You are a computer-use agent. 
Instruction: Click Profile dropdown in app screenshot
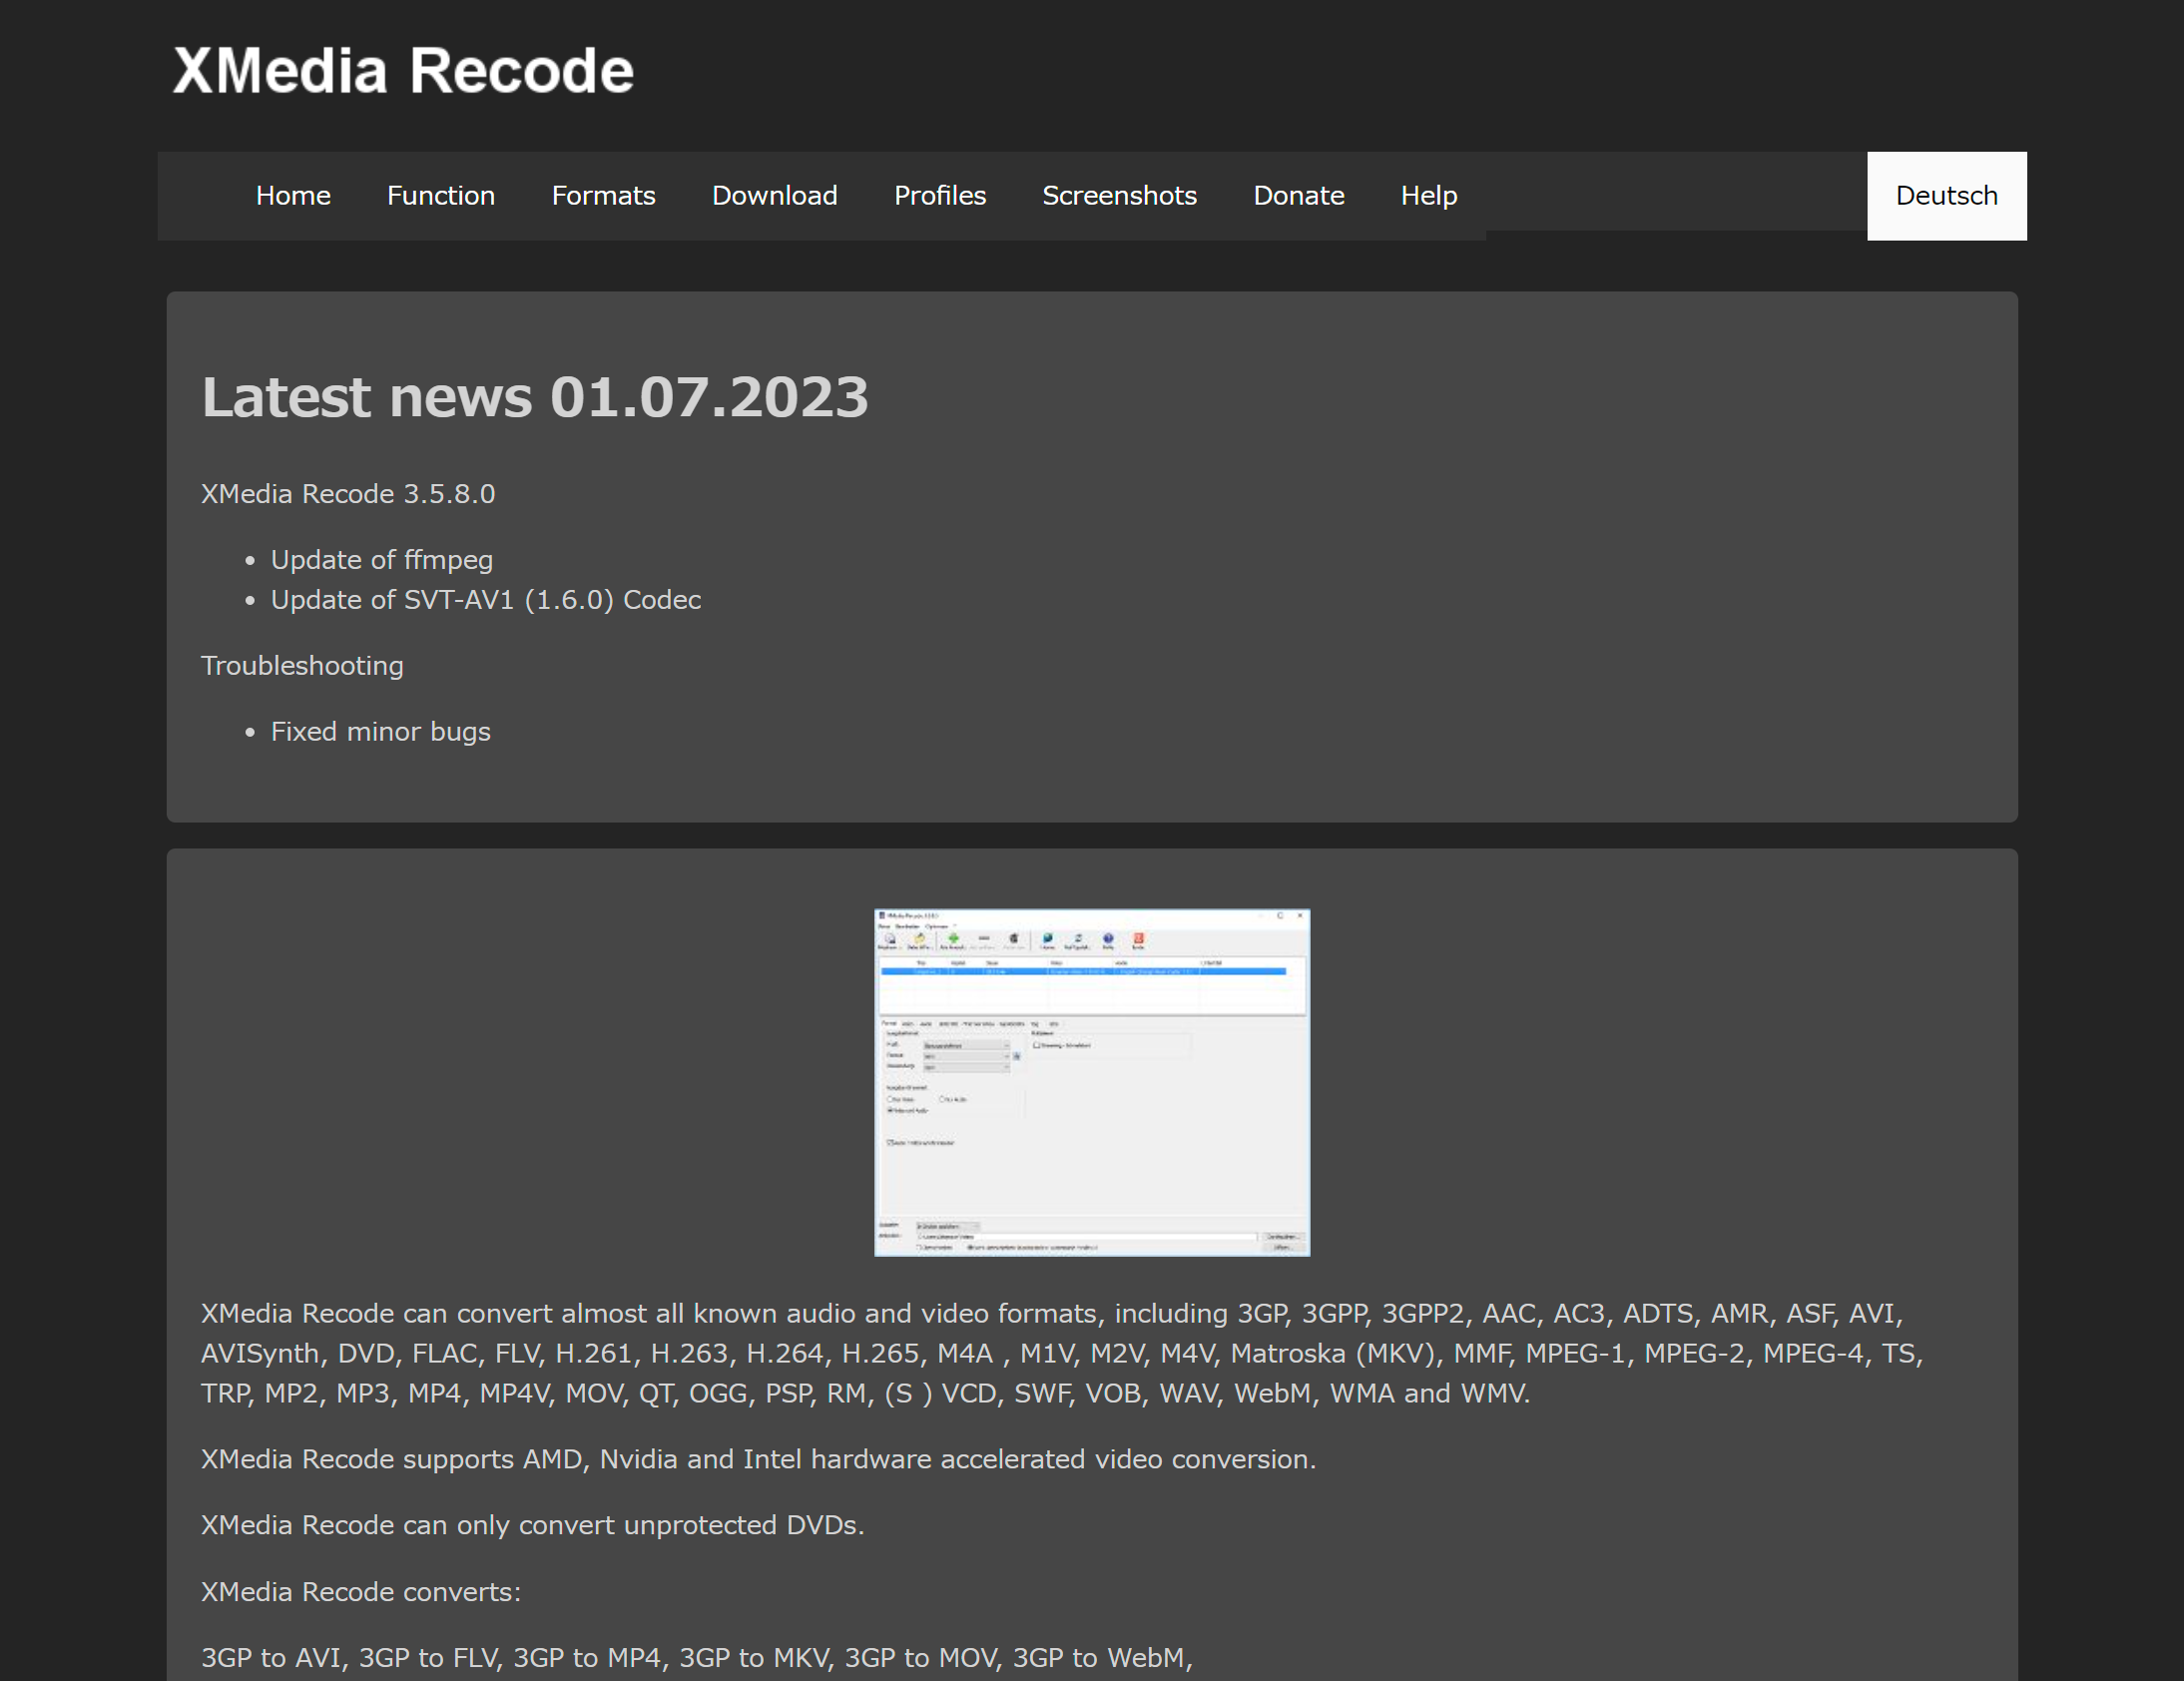[x=965, y=1045]
